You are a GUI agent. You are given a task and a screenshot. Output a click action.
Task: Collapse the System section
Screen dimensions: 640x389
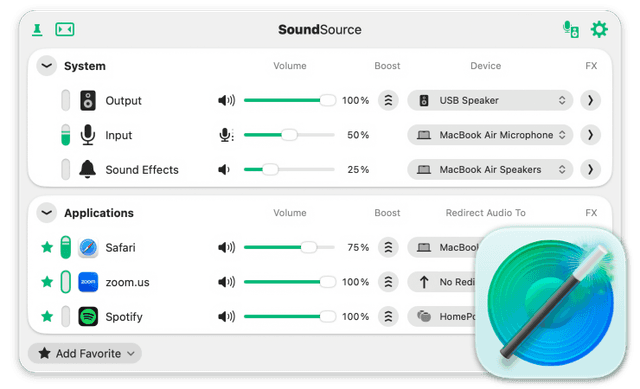(x=47, y=66)
